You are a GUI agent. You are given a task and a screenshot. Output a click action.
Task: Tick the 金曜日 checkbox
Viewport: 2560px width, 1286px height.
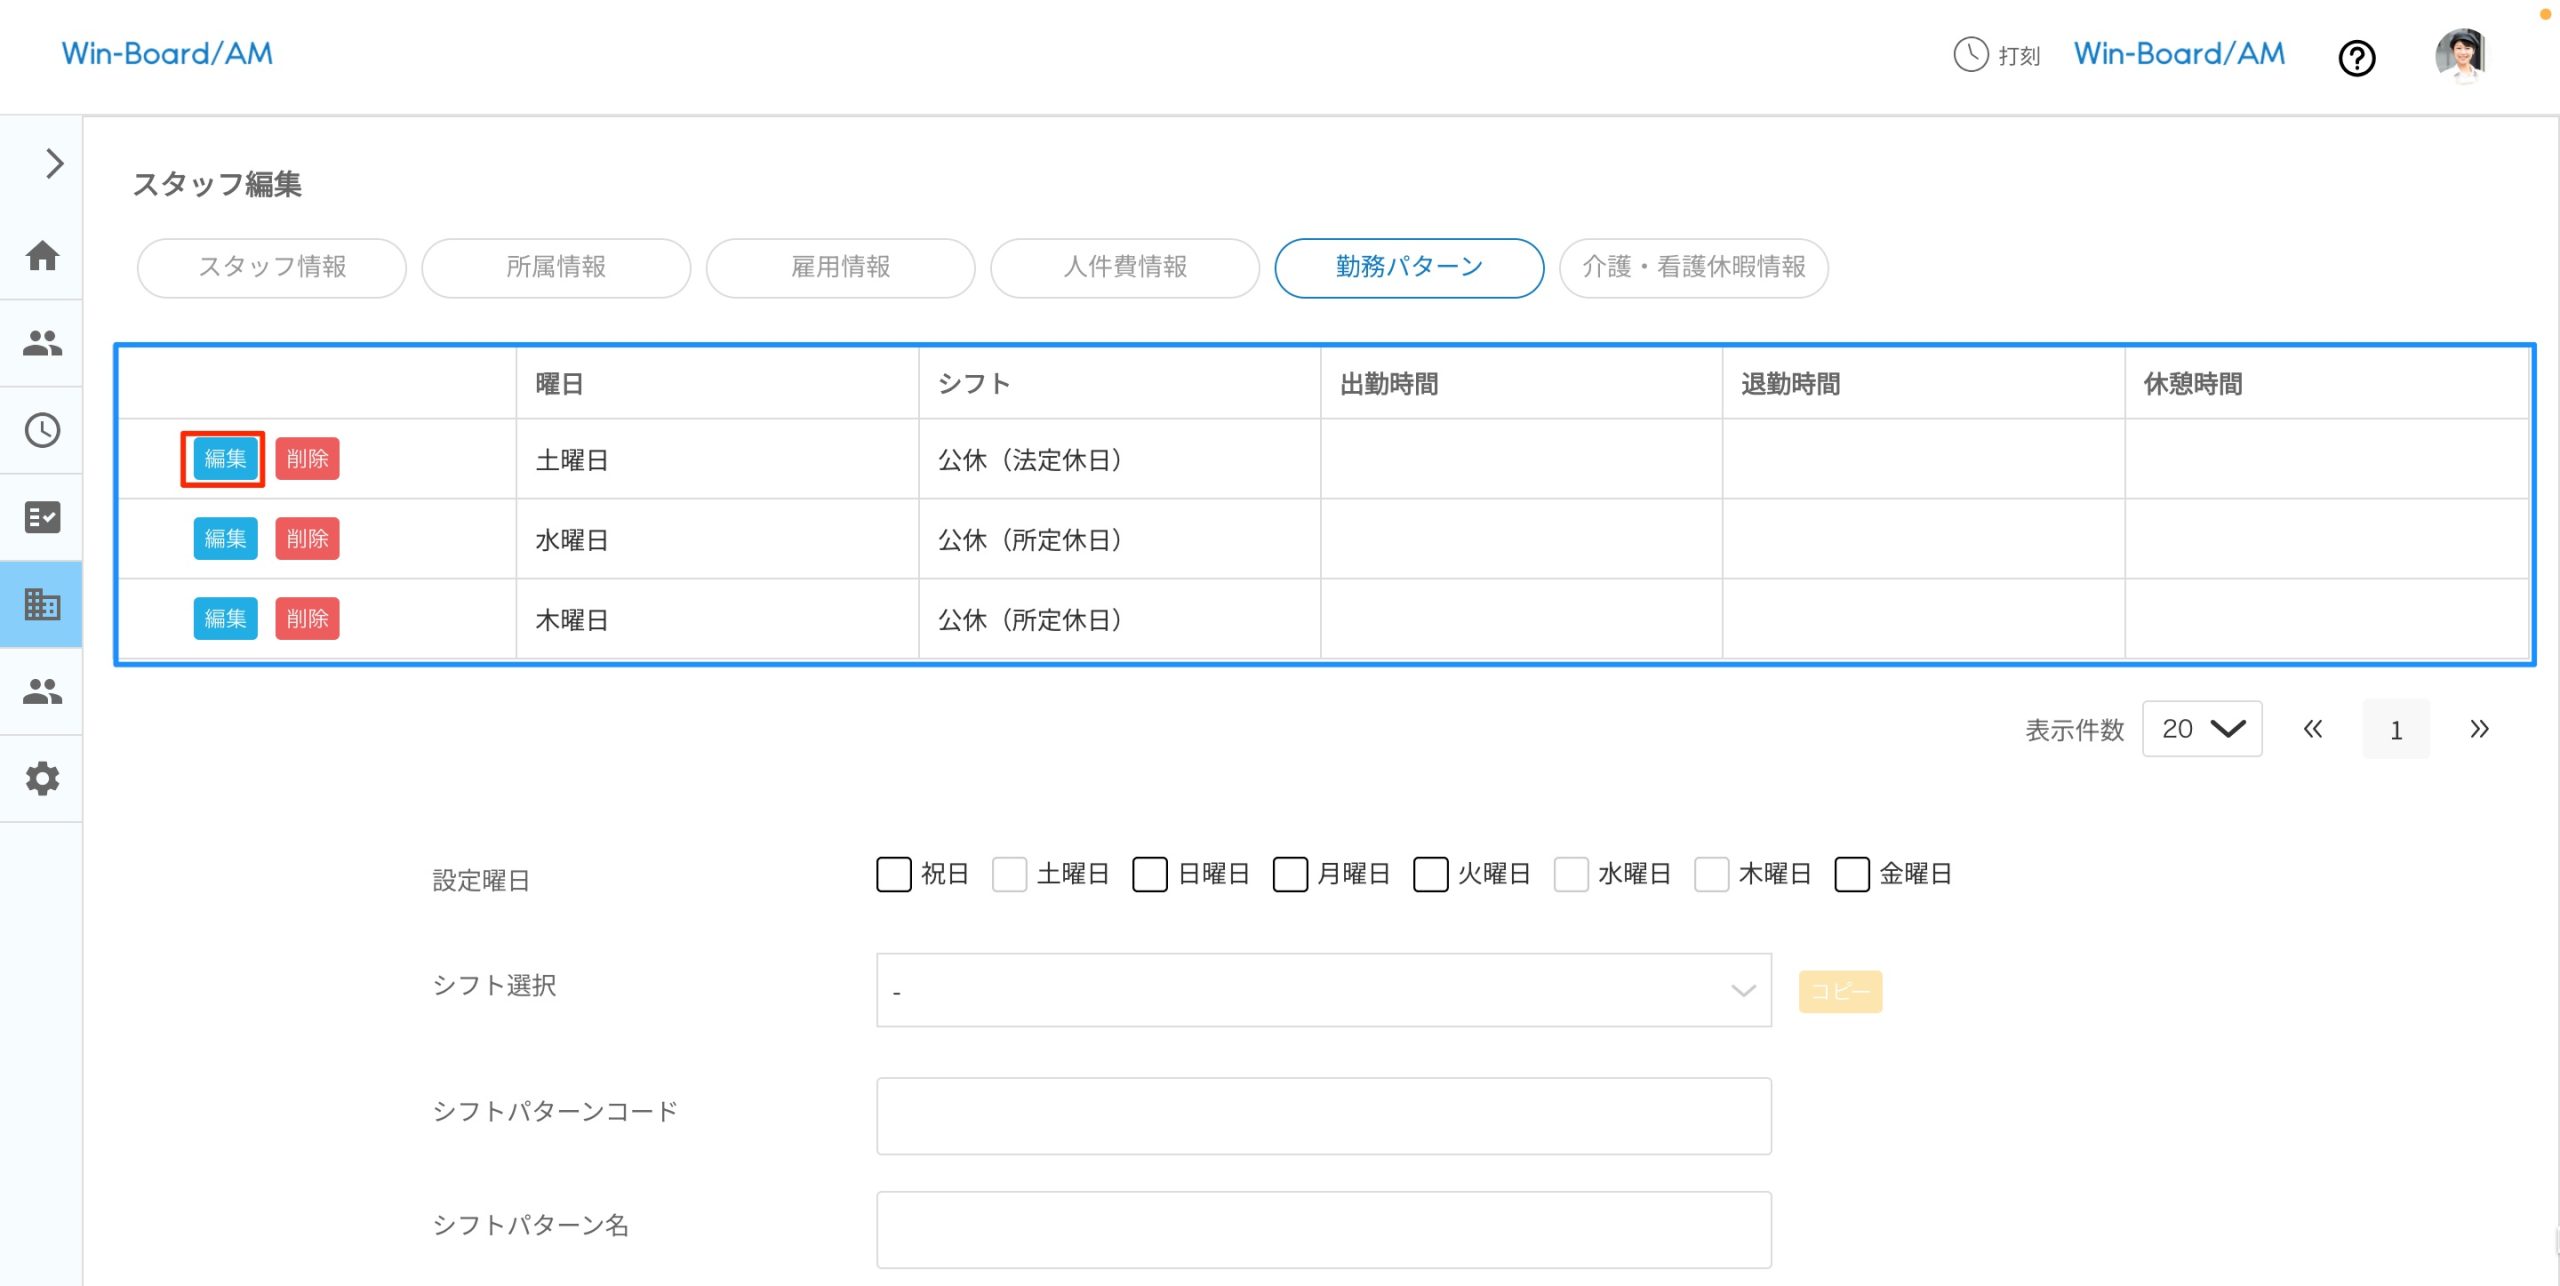click(1851, 874)
